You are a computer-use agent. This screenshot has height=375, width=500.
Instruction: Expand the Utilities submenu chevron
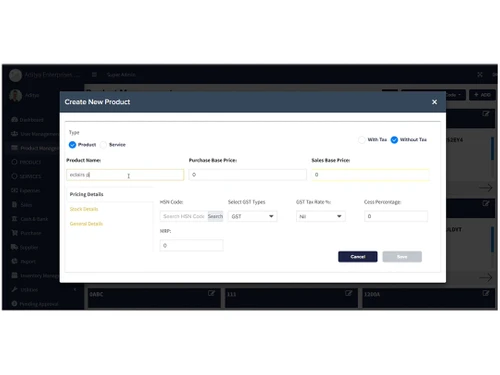click(x=75, y=289)
